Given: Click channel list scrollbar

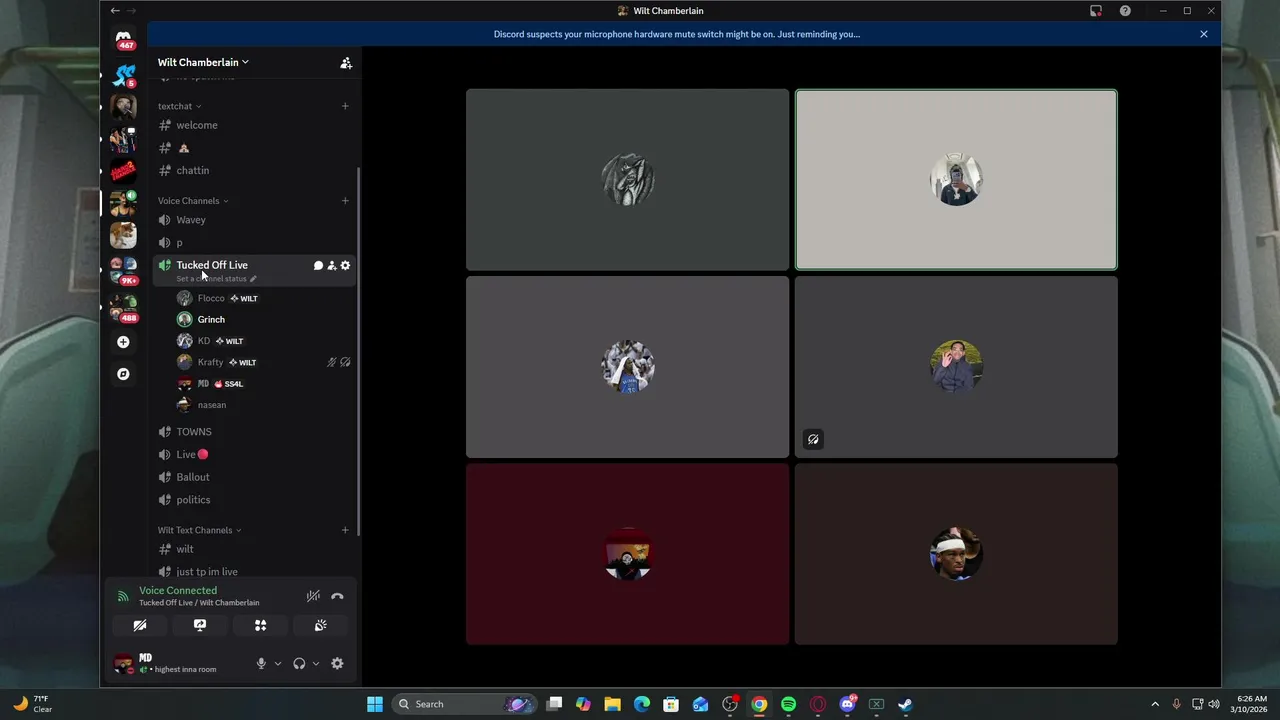Looking at the screenshot, I should tap(359, 350).
